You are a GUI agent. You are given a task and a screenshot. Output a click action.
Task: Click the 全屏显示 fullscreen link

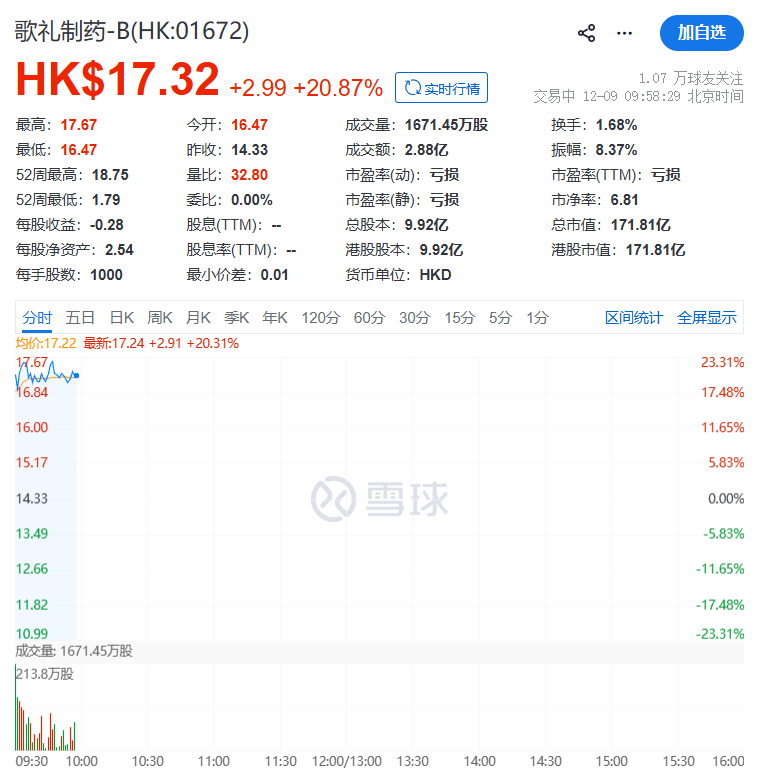point(706,318)
